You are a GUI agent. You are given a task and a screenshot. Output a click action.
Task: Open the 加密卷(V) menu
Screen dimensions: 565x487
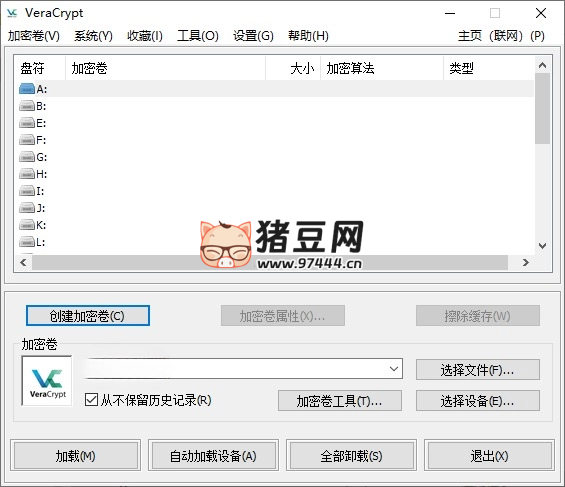tap(34, 36)
